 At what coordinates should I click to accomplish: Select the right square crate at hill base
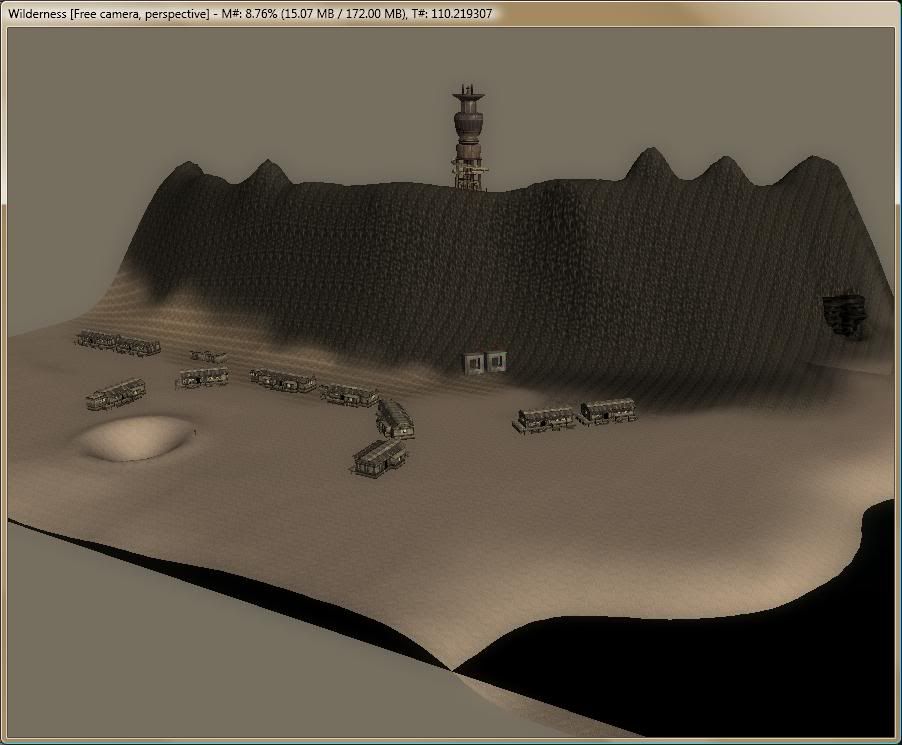pos(495,361)
